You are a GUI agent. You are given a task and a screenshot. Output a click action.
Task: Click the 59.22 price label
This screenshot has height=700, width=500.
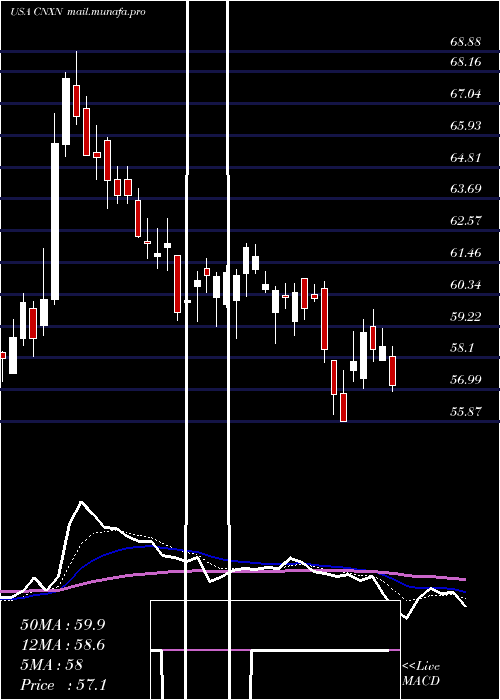pyautogui.click(x=466, y=317)
